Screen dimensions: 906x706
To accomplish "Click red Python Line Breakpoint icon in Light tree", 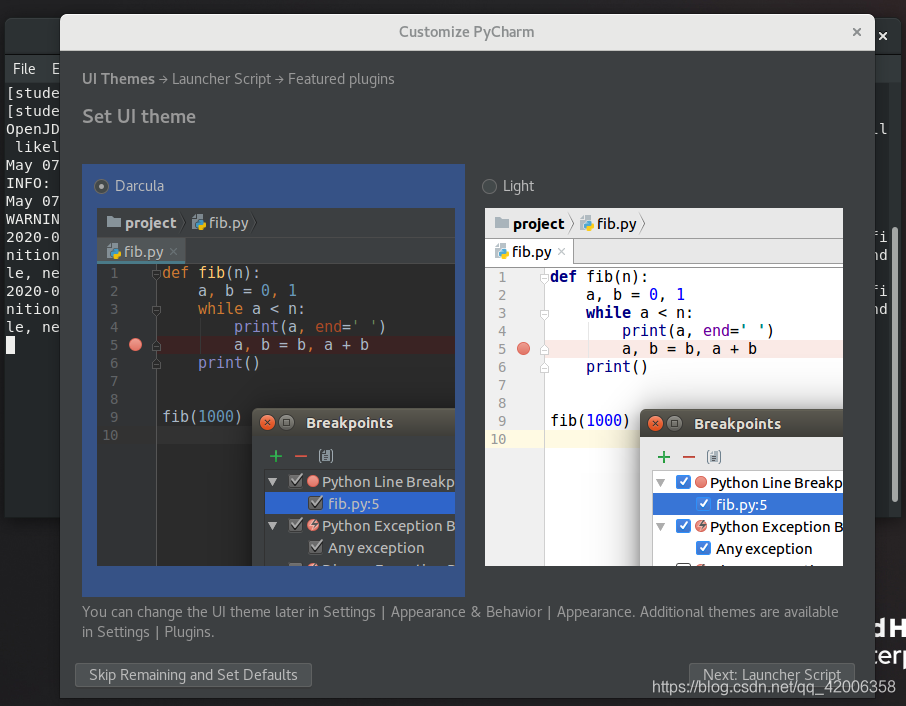I will click(701, 482).
